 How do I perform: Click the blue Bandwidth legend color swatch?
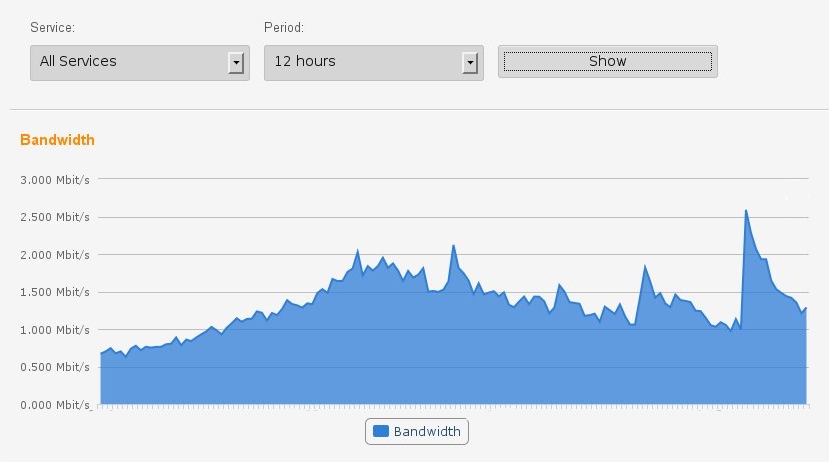tap(381, 431)
